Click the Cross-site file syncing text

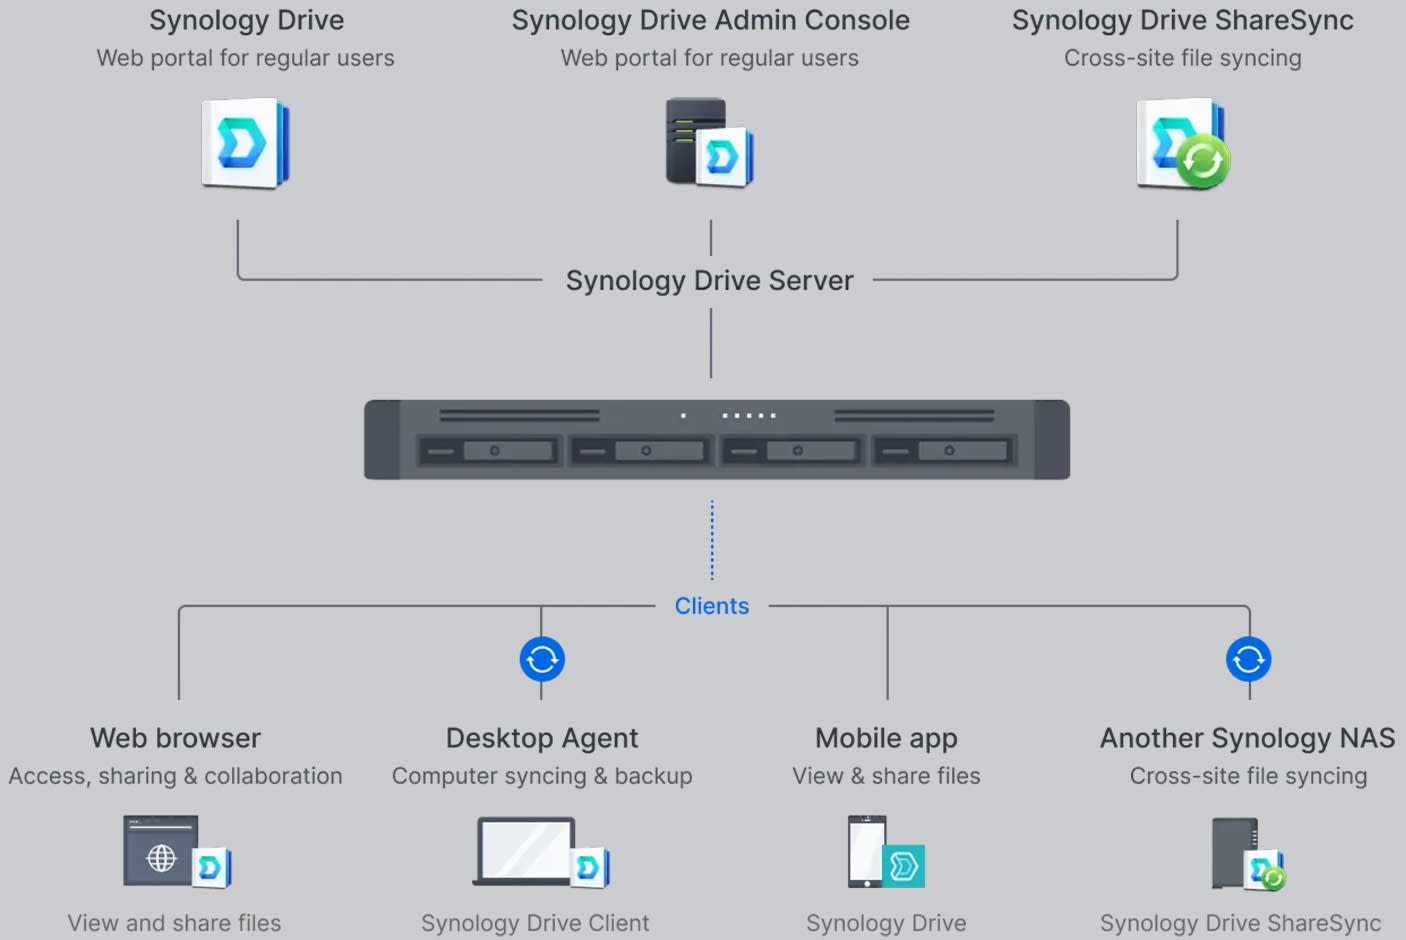[1182, 58]
